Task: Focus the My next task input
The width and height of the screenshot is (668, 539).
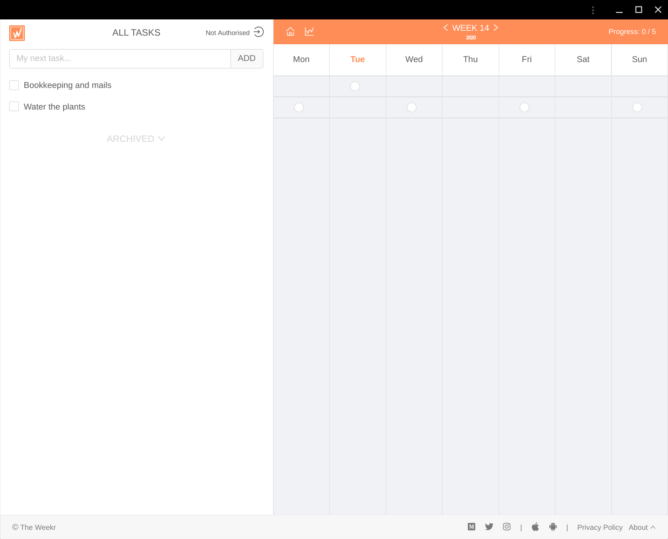Action: coord(120,58)
